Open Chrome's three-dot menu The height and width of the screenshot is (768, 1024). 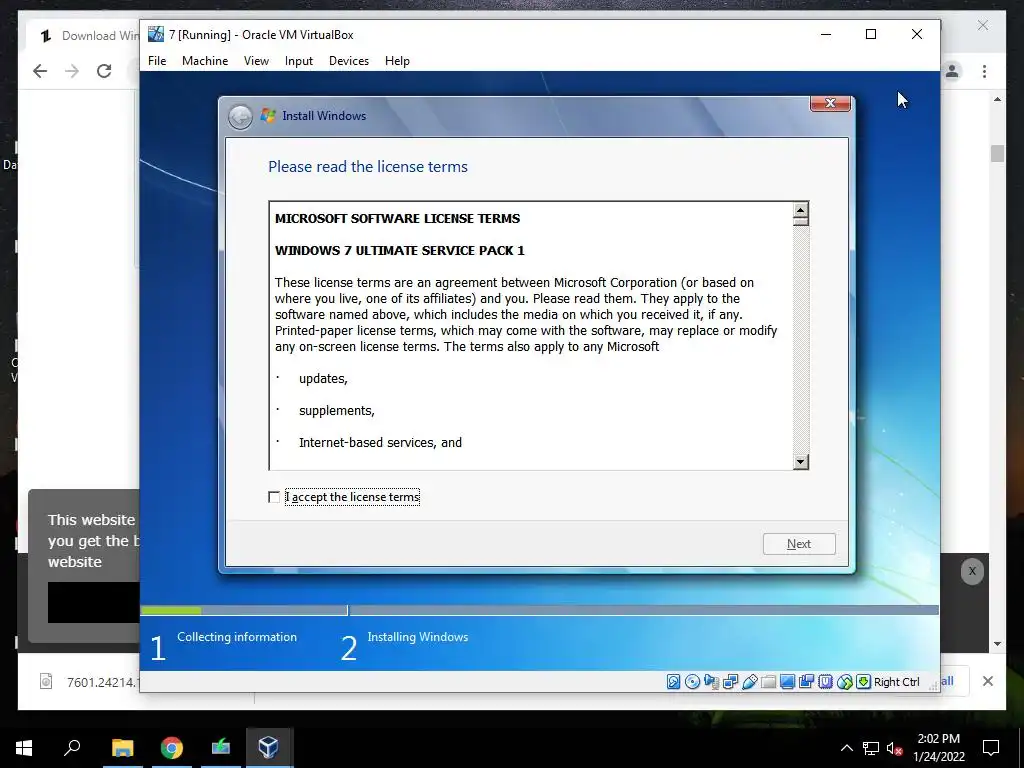(x=984, y=71)
